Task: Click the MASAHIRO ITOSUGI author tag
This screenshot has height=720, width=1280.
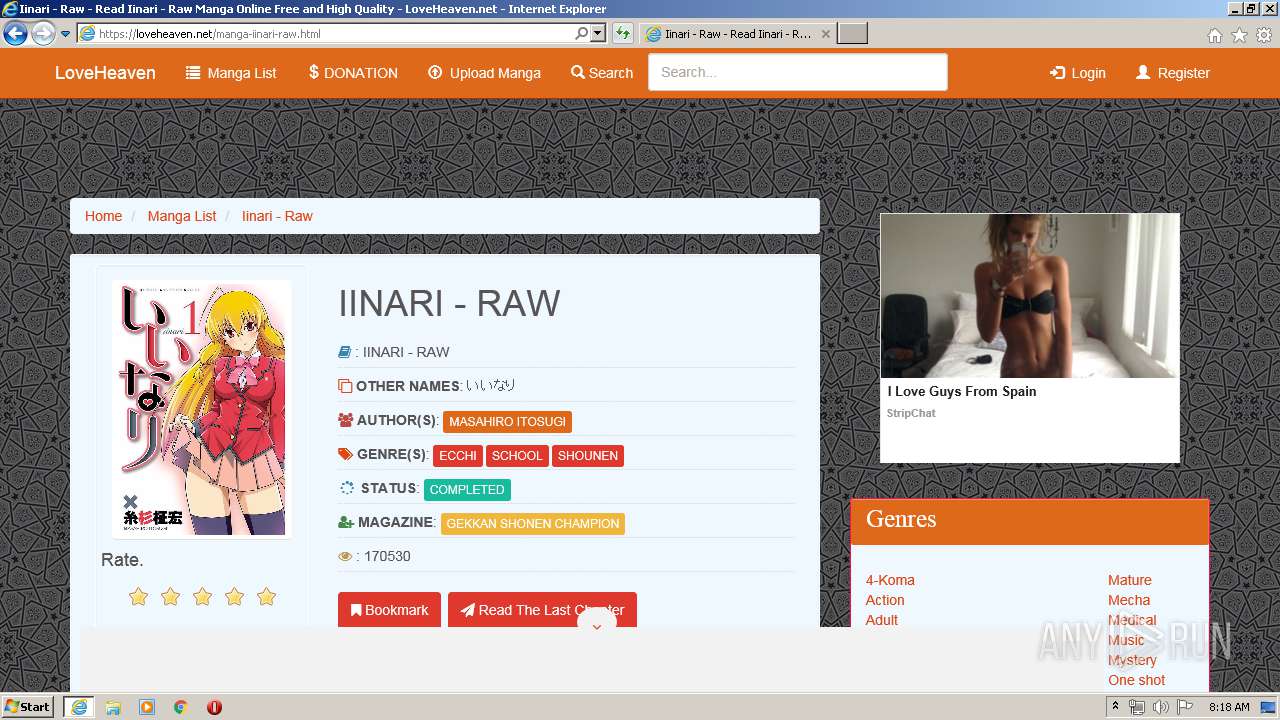Action: pos(507,422)
